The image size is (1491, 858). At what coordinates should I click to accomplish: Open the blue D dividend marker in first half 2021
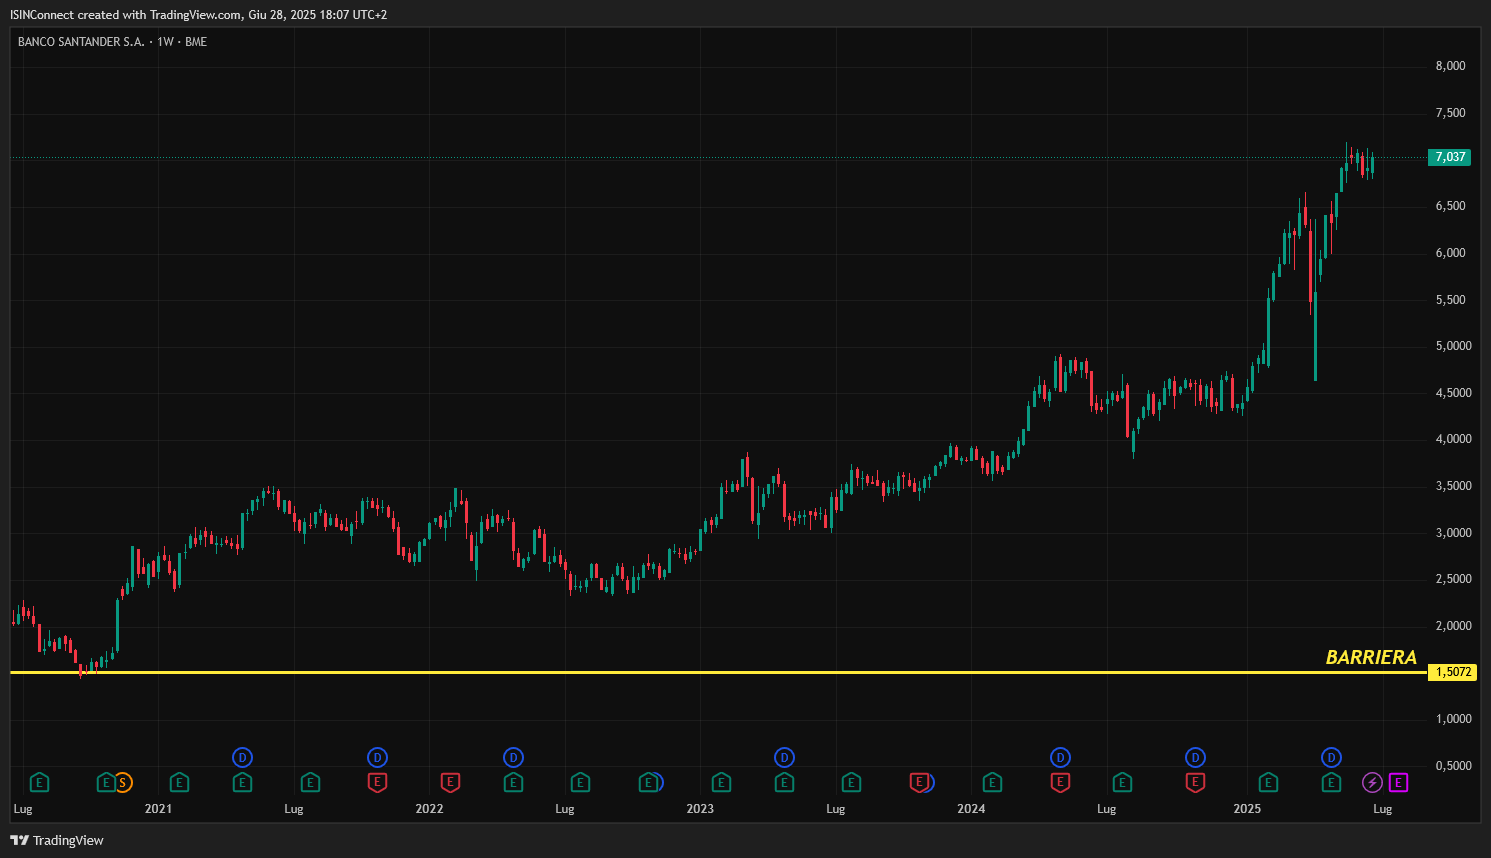[x=242, y=758]
